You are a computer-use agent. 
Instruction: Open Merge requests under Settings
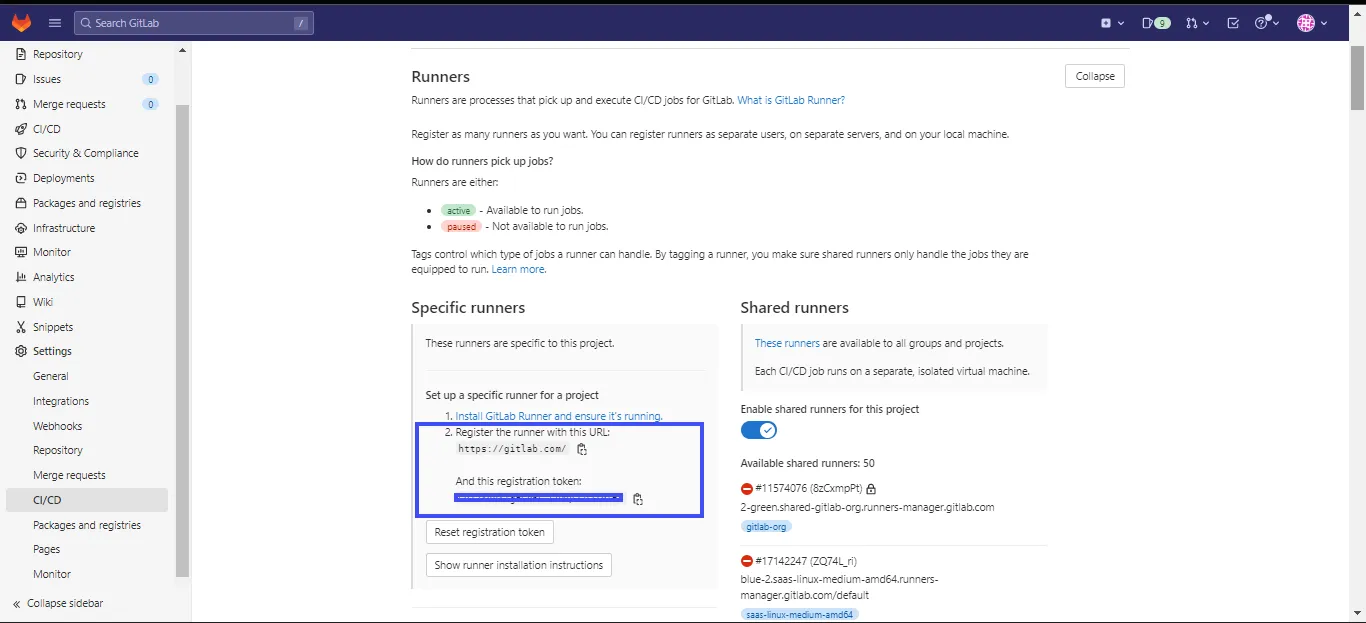[x=69, y=475]
